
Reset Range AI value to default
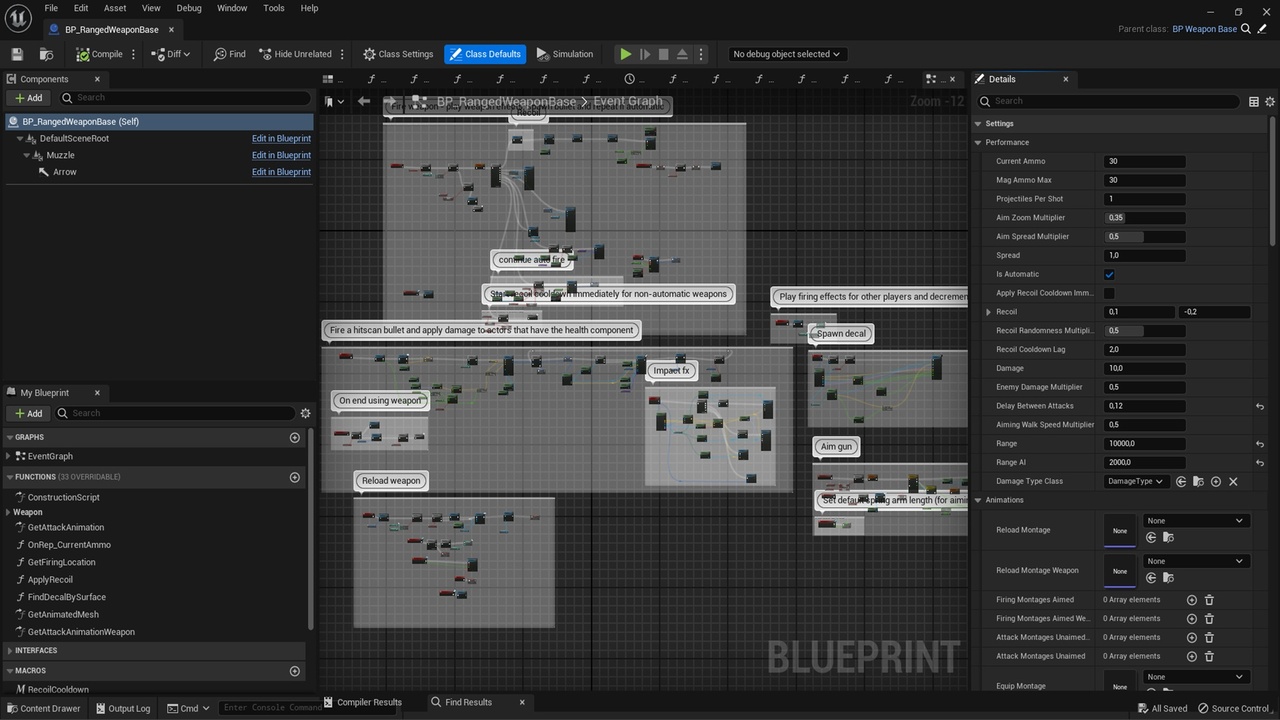click(1260, 463)
